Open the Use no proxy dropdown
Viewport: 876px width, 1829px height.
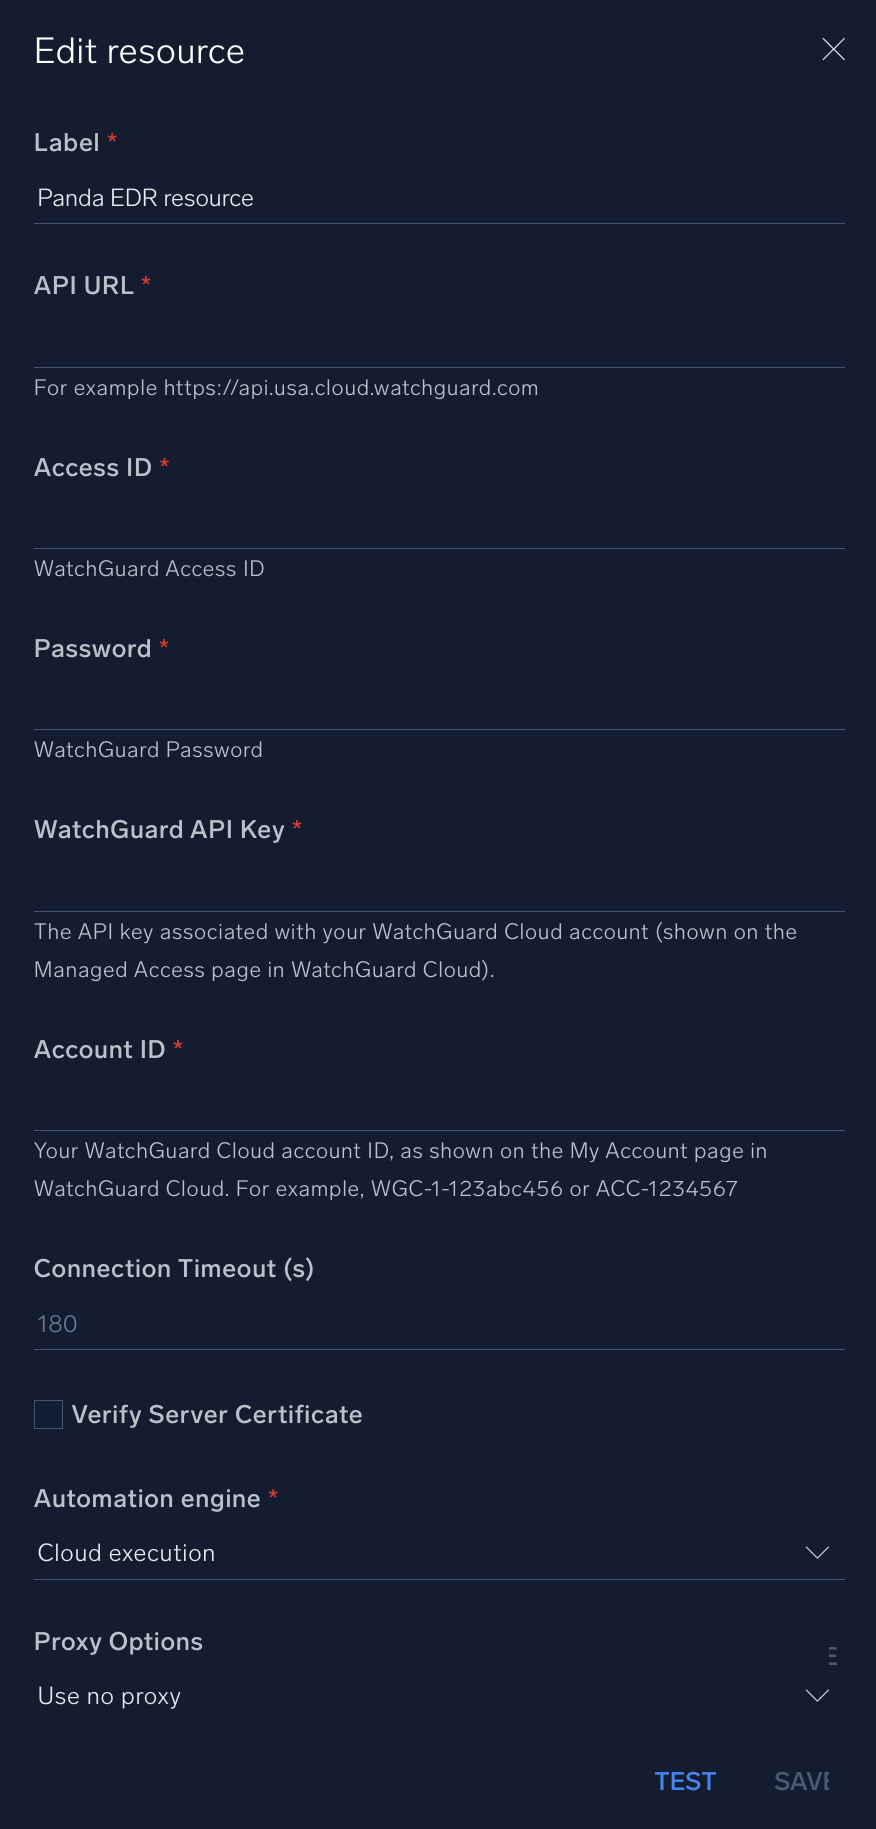point(420,1696)
